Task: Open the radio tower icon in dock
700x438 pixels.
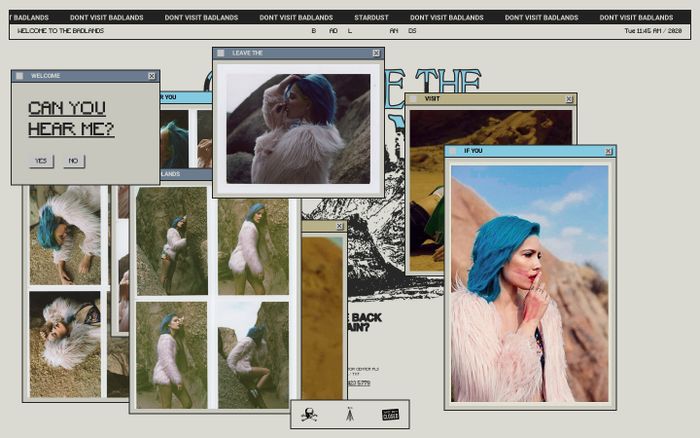Action: point(350,414)
